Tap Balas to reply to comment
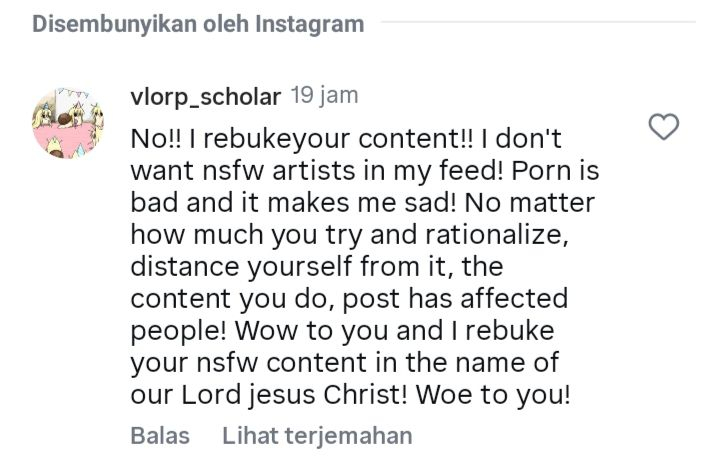 click(x=154, y=436)
